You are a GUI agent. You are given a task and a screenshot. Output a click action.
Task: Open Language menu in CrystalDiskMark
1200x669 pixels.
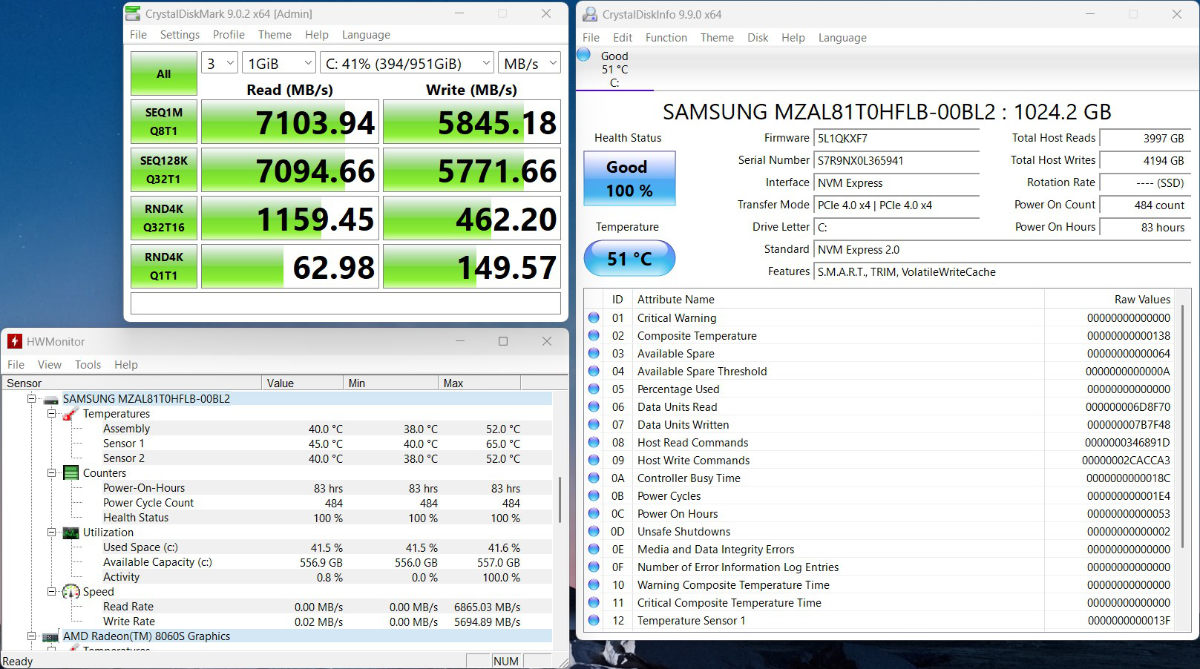point(366,35)
